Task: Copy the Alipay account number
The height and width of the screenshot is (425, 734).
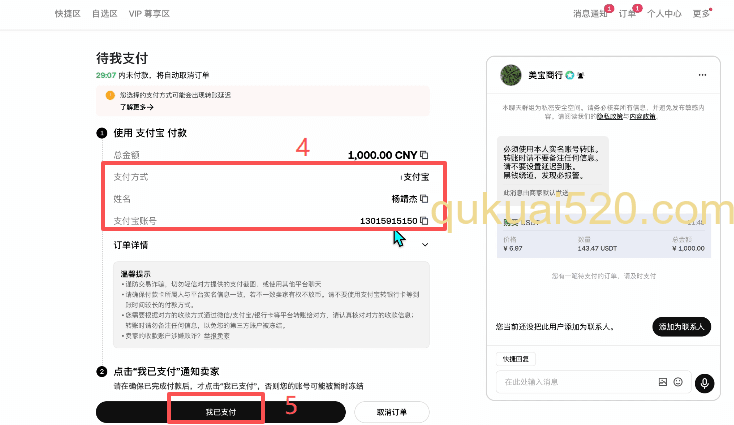Action: [x=424, y=220]
